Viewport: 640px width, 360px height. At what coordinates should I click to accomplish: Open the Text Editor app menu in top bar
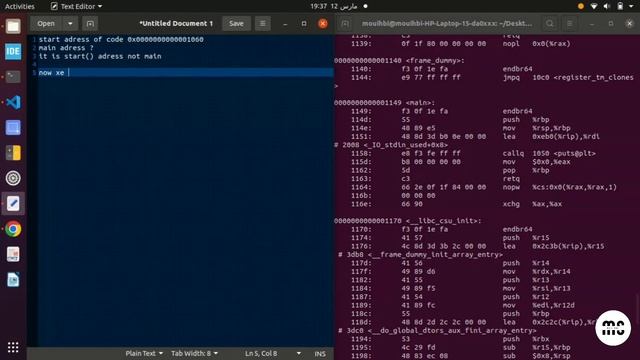pos(76,6)
